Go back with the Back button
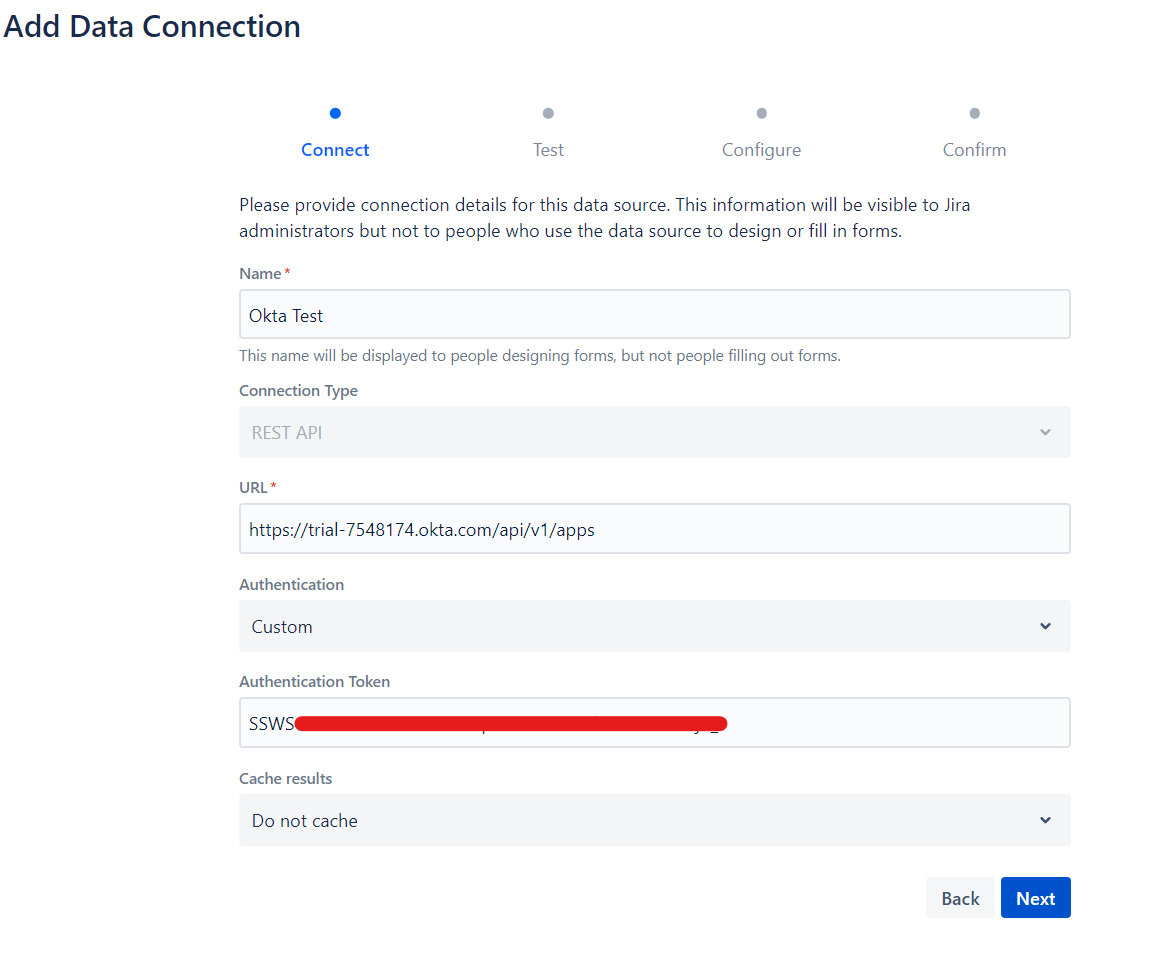This screenshot has height=953, width=1162. coord(960,897)
